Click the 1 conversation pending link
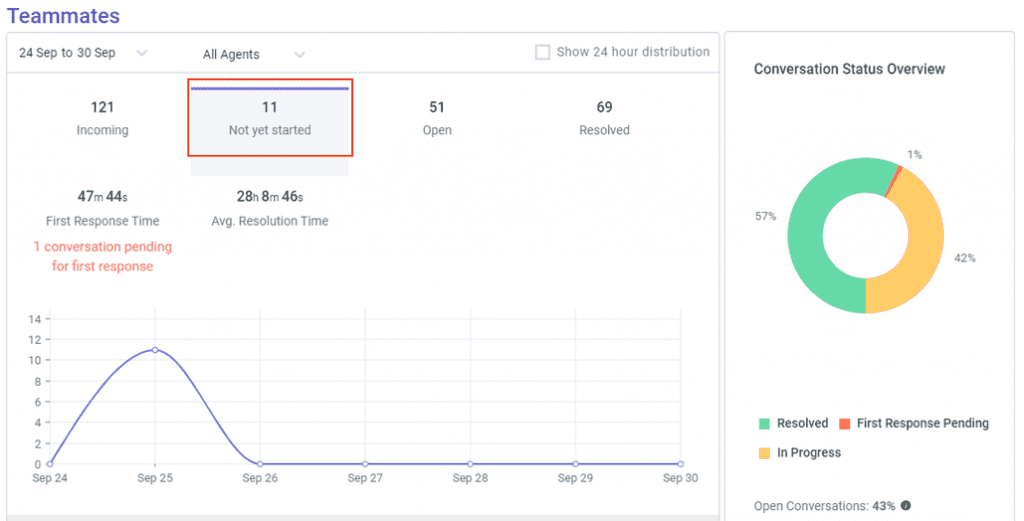Screen dimensions: 1024x521 coord(103,257)
